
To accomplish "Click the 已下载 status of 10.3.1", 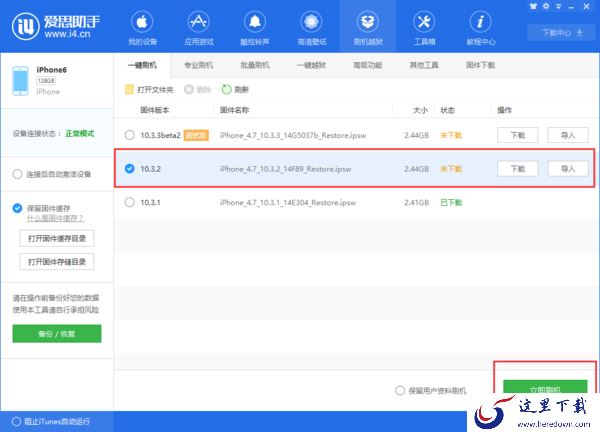I will pyautogui.click(x=451, y=202).
